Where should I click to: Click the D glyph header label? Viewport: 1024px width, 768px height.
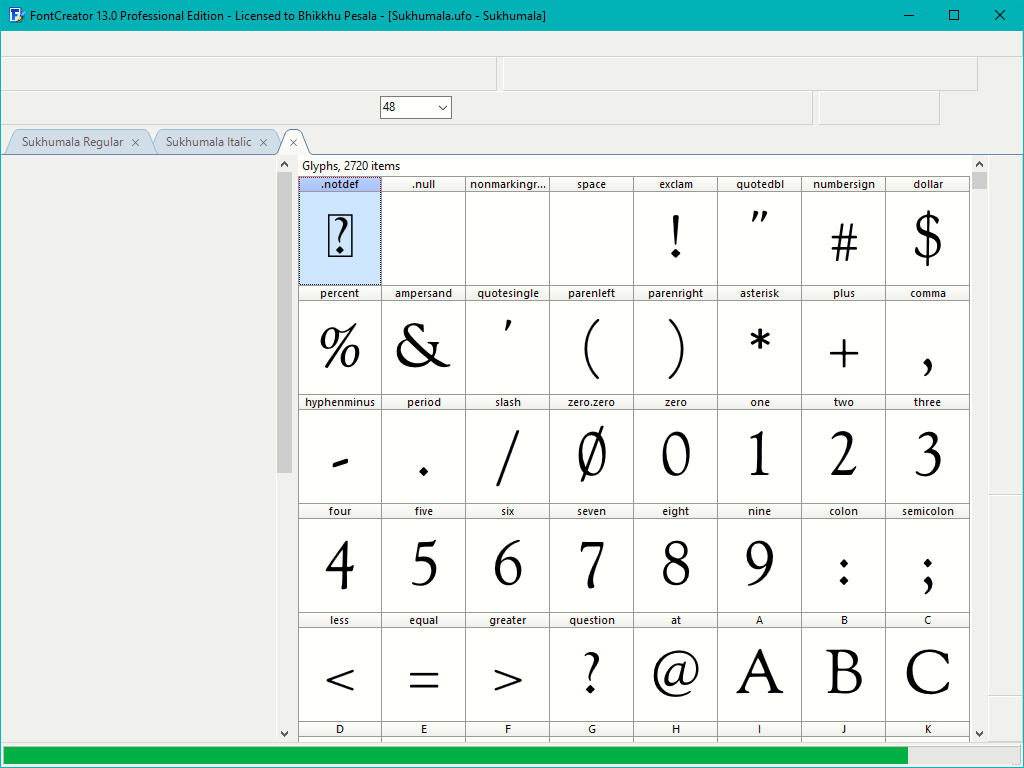click(x=340, y=729)
